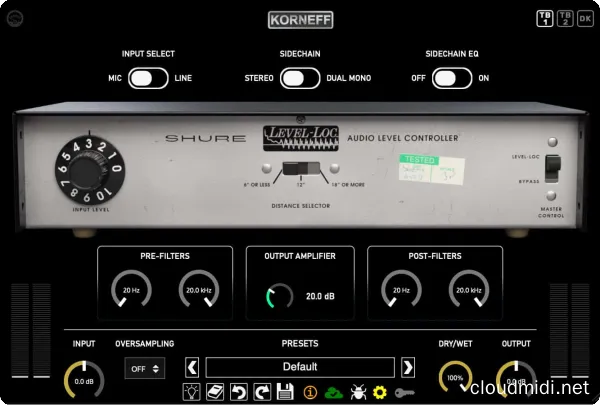The image size is (600, 405).
Task: Flip the Level-Loc/Bypass rocker switch
Action: pyautogui.click(x=553, y=168)
